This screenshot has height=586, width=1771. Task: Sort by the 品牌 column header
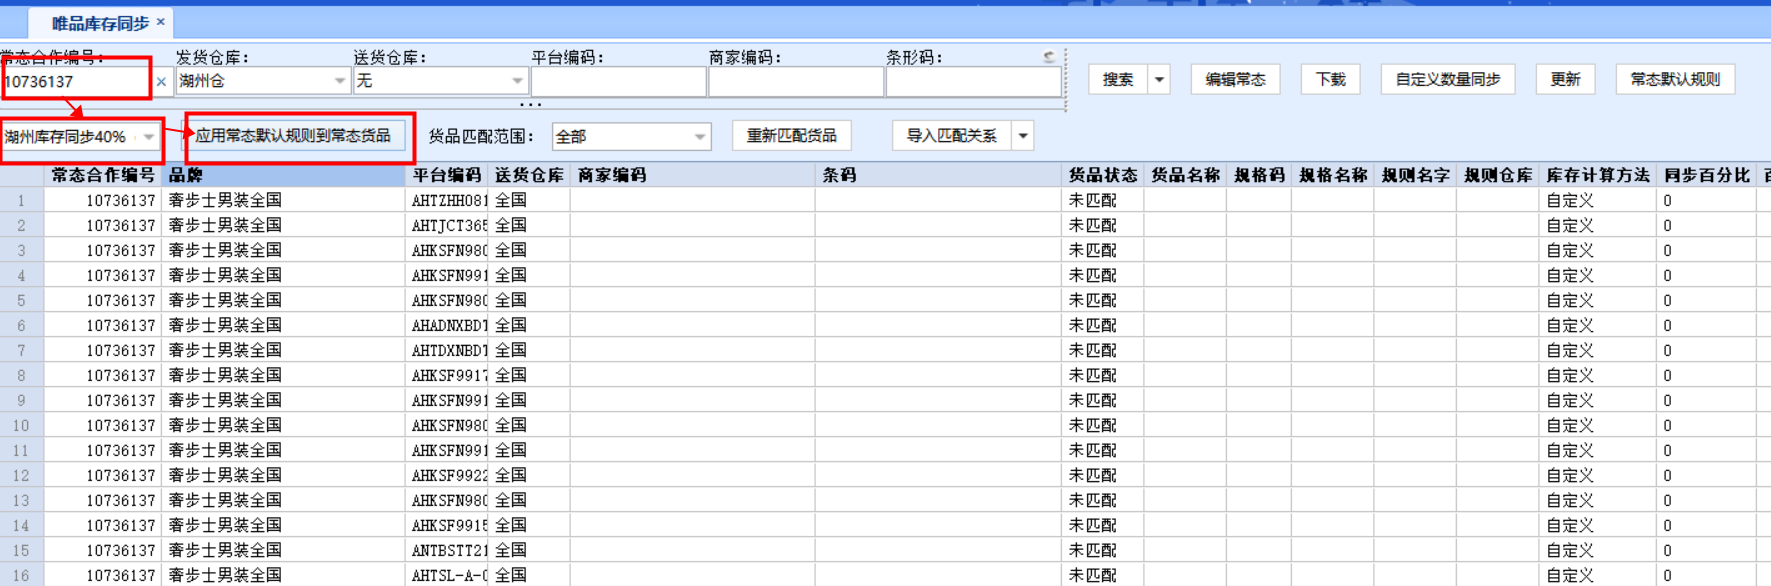pos(283,175)
